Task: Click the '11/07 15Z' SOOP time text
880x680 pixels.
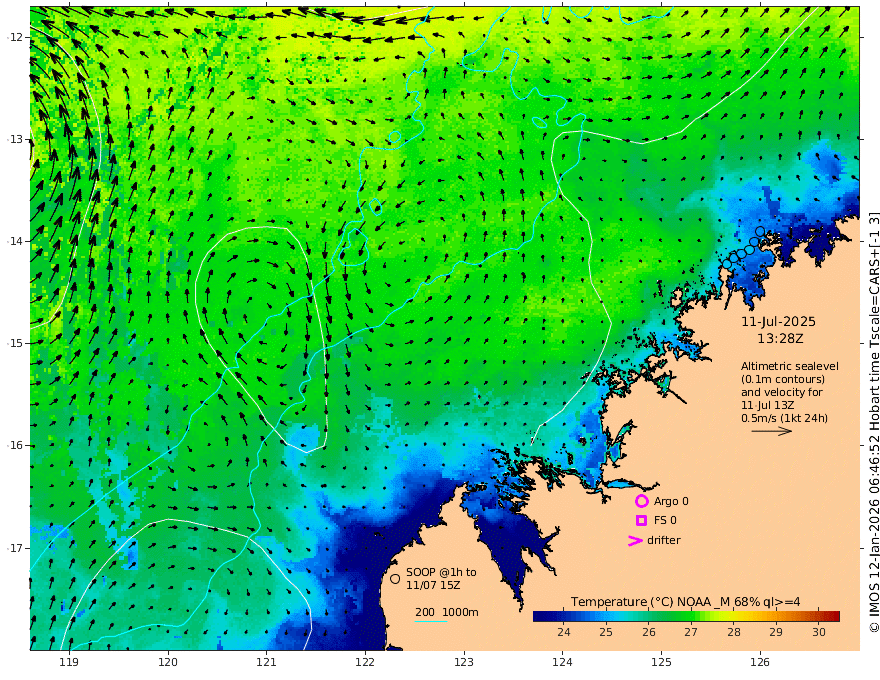Action: tap(433, 585)
